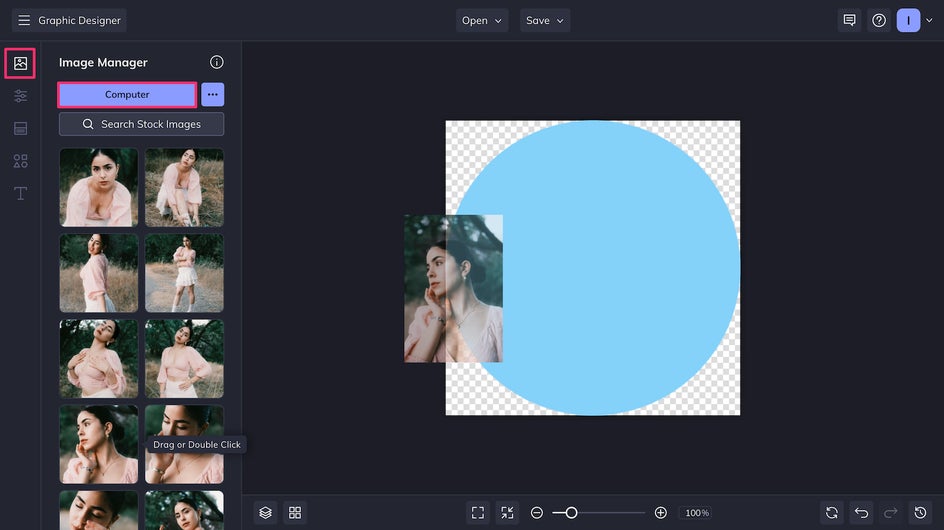Image resolution: width=944 pixels, height=530 pixels.
Task: Open the Customize sliders sidebar icon
Action: pos(20,96)
